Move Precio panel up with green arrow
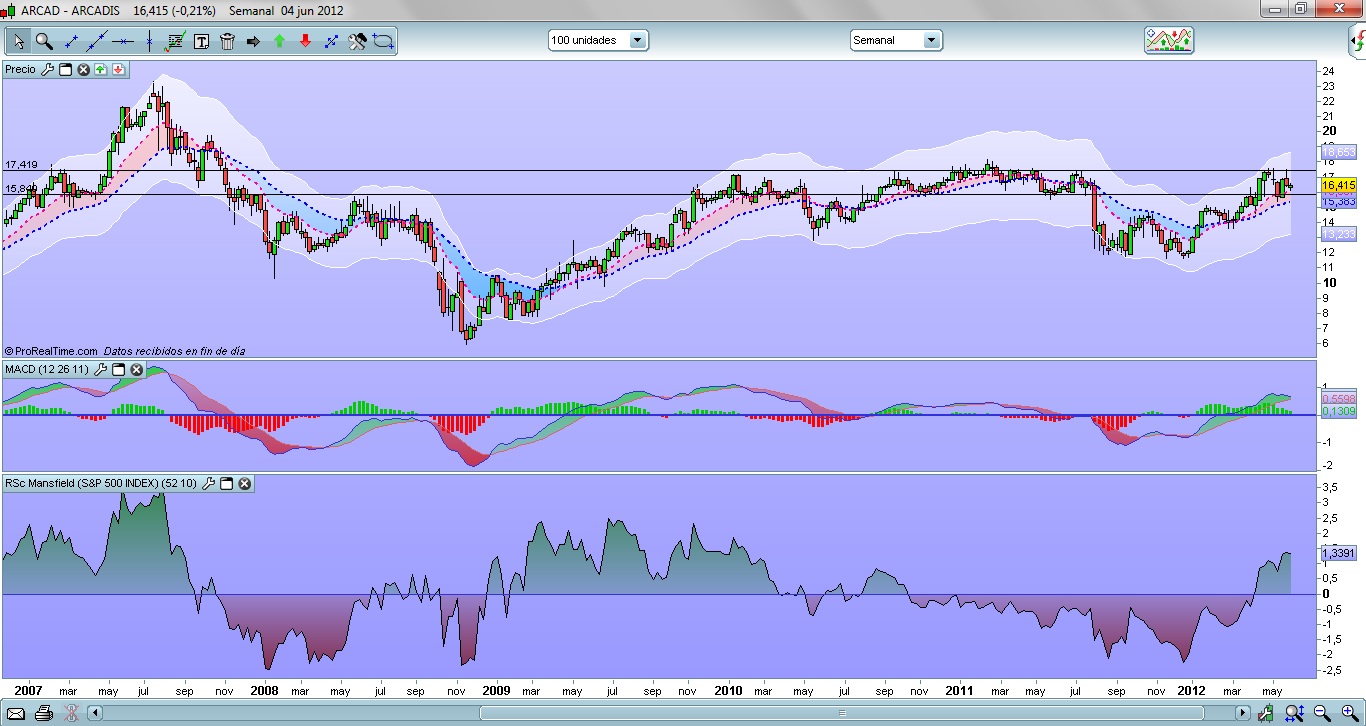1366x726 pixels. pyautogui.click(x=101, y=69)
